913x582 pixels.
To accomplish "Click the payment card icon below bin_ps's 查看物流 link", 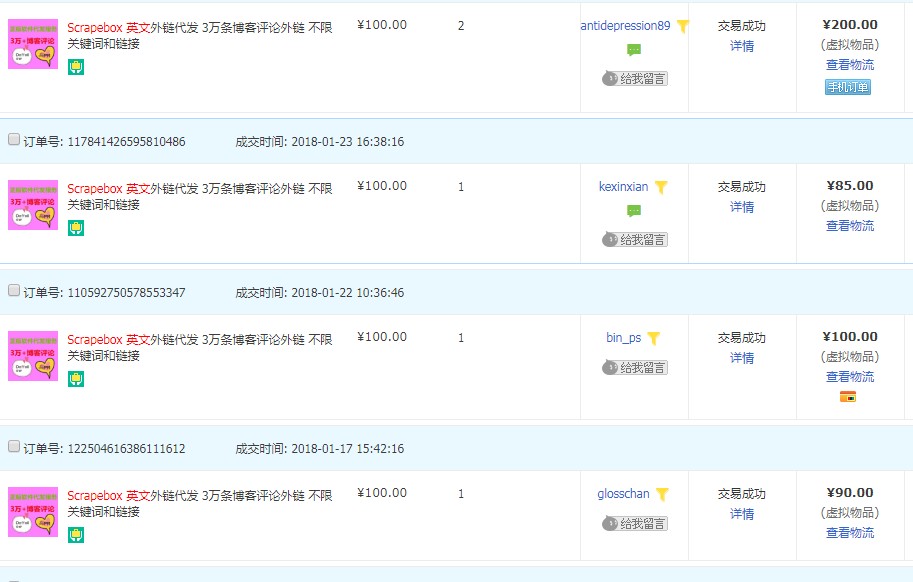I will (x=849, y=397).
